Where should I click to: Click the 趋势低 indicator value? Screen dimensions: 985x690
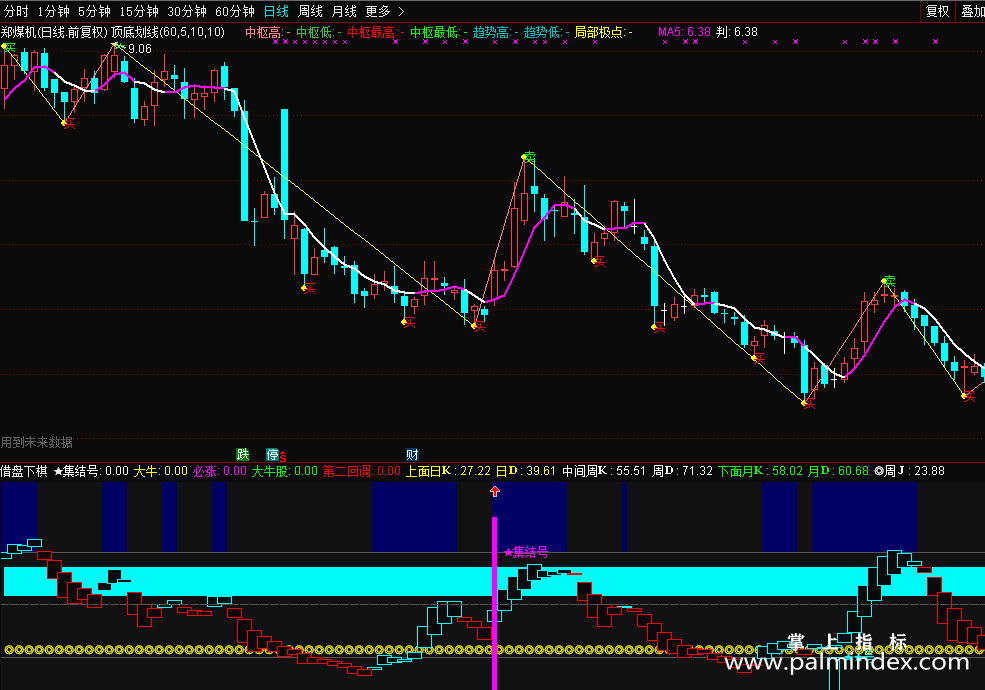point(547,32)
